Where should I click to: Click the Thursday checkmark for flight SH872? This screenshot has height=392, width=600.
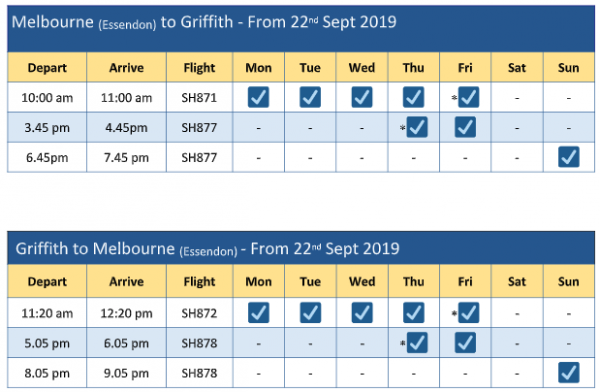[413, 313]
